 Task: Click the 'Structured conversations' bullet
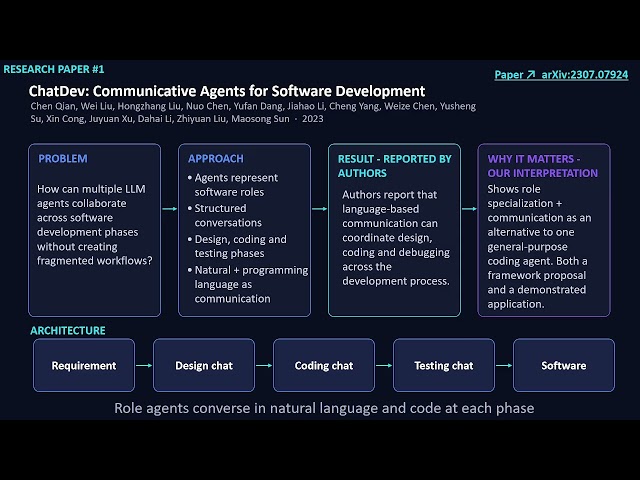click(224, 216)
